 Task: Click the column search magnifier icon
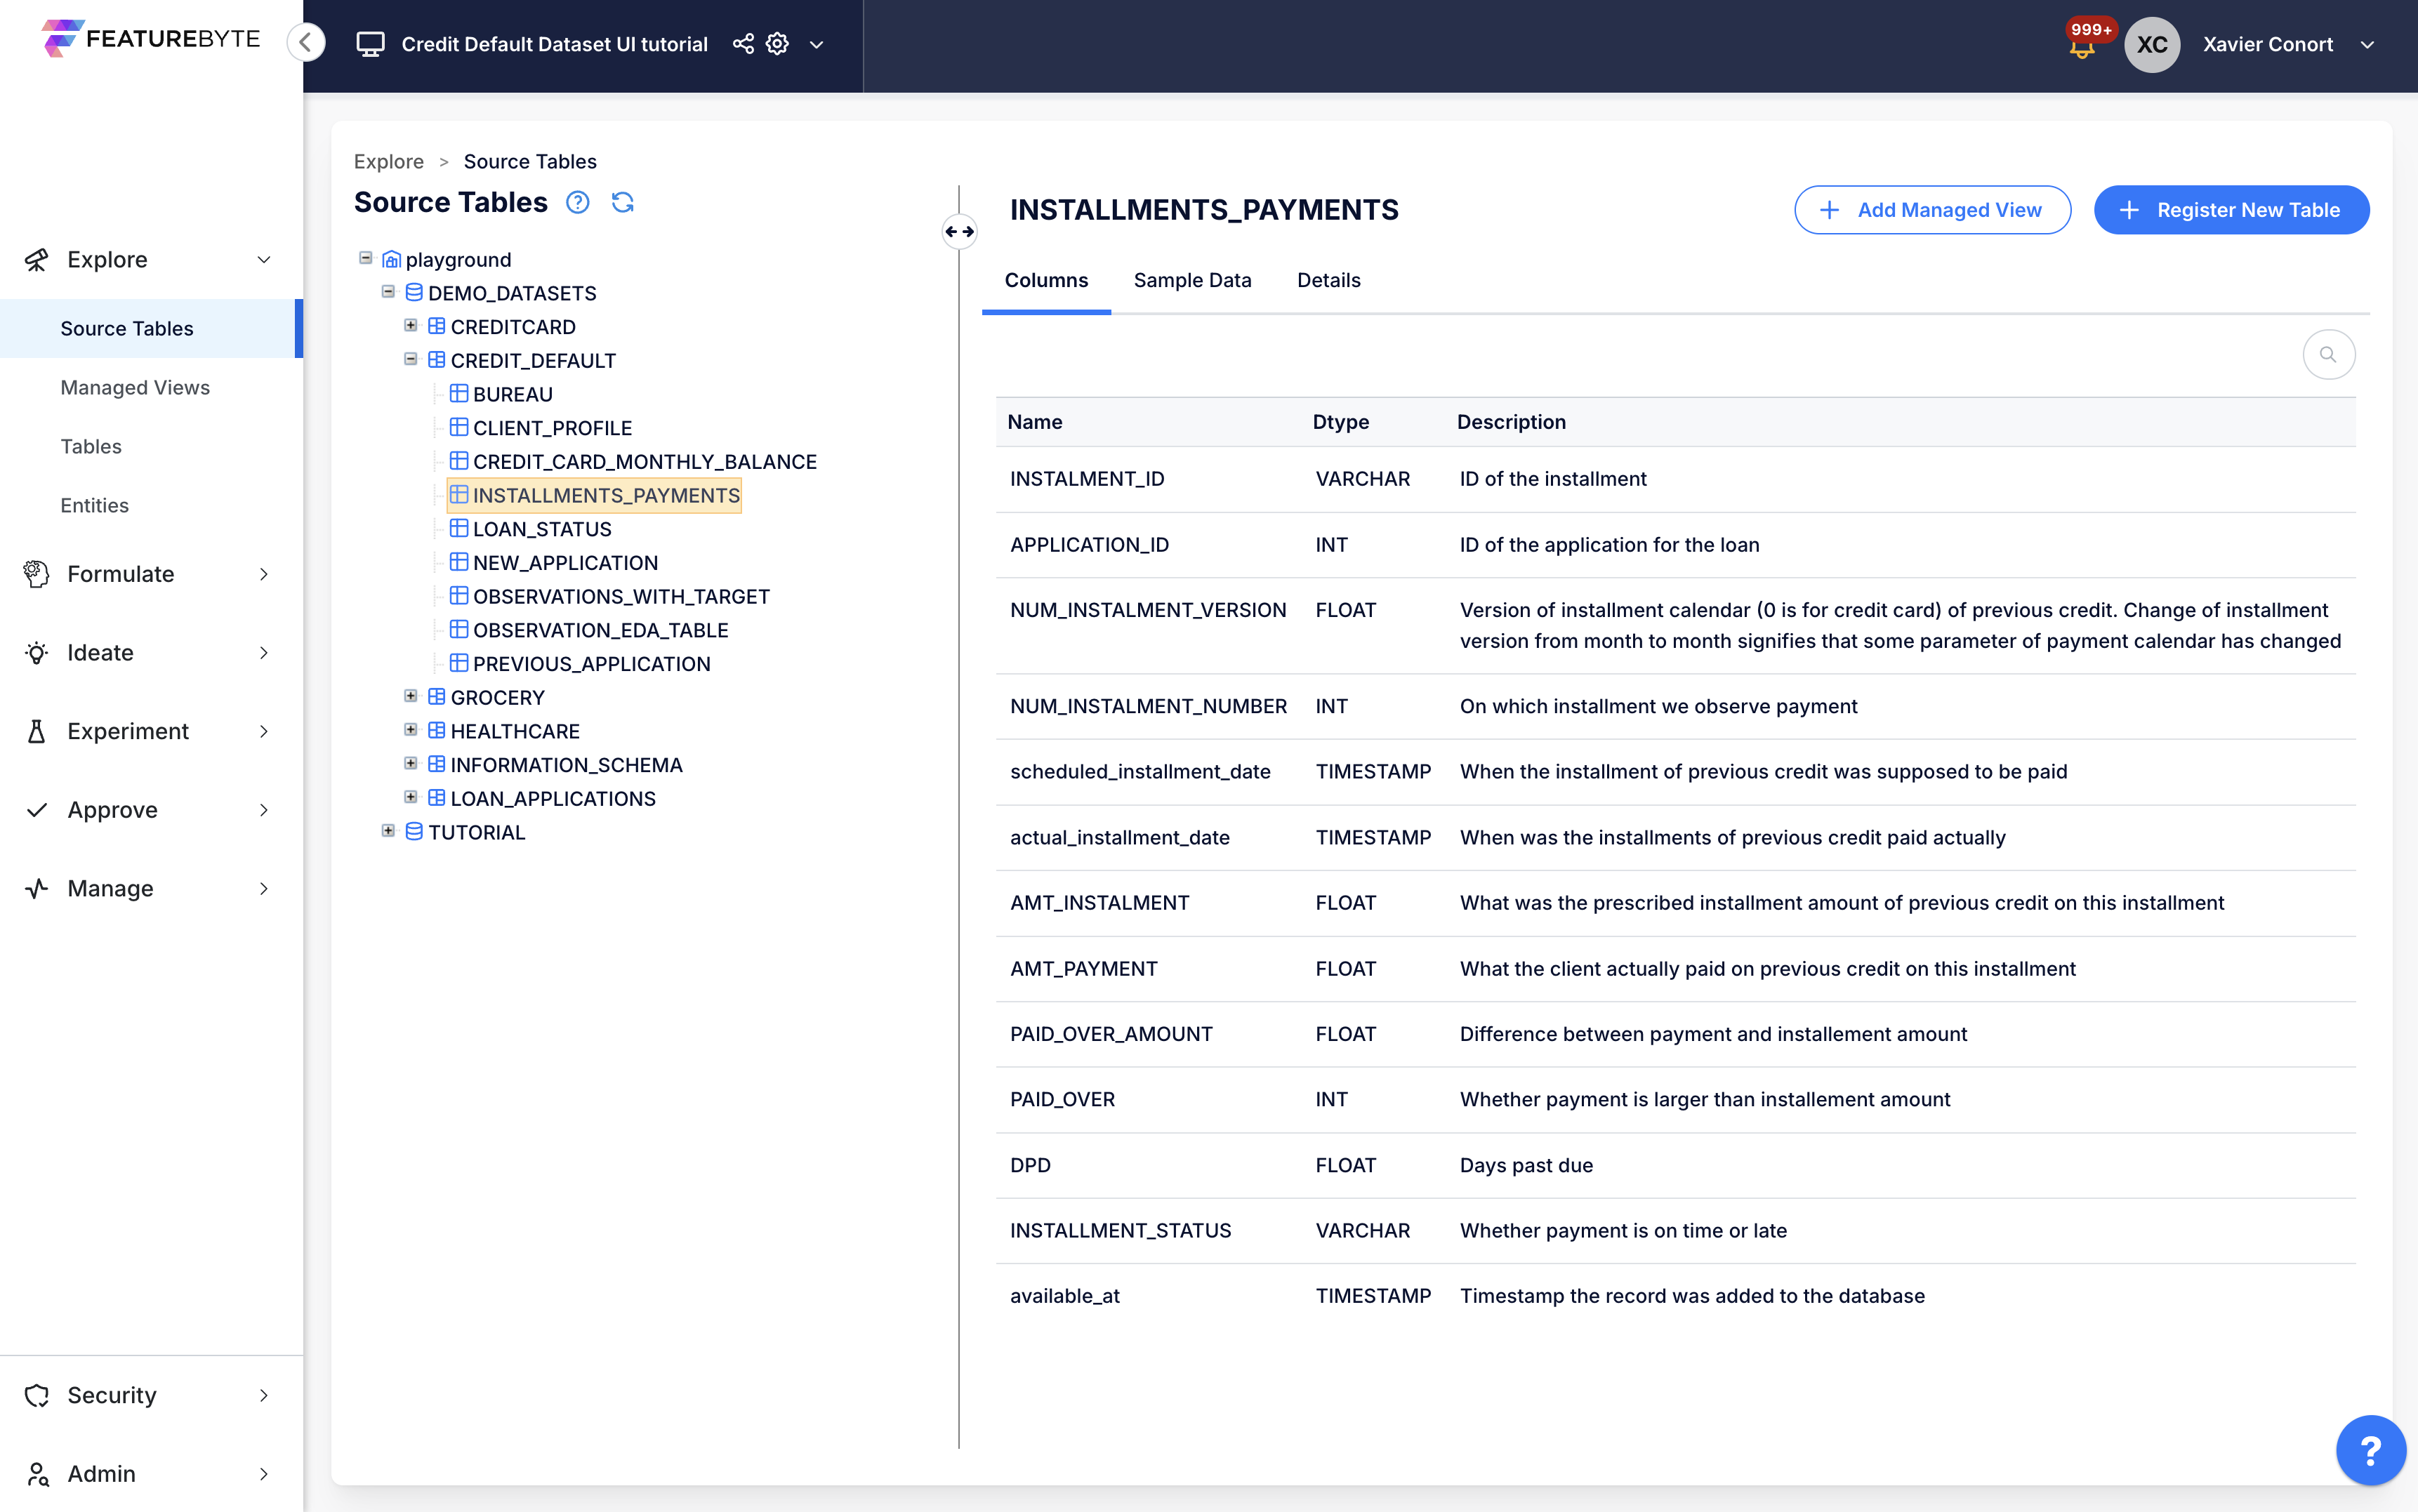coord(2328,355)
